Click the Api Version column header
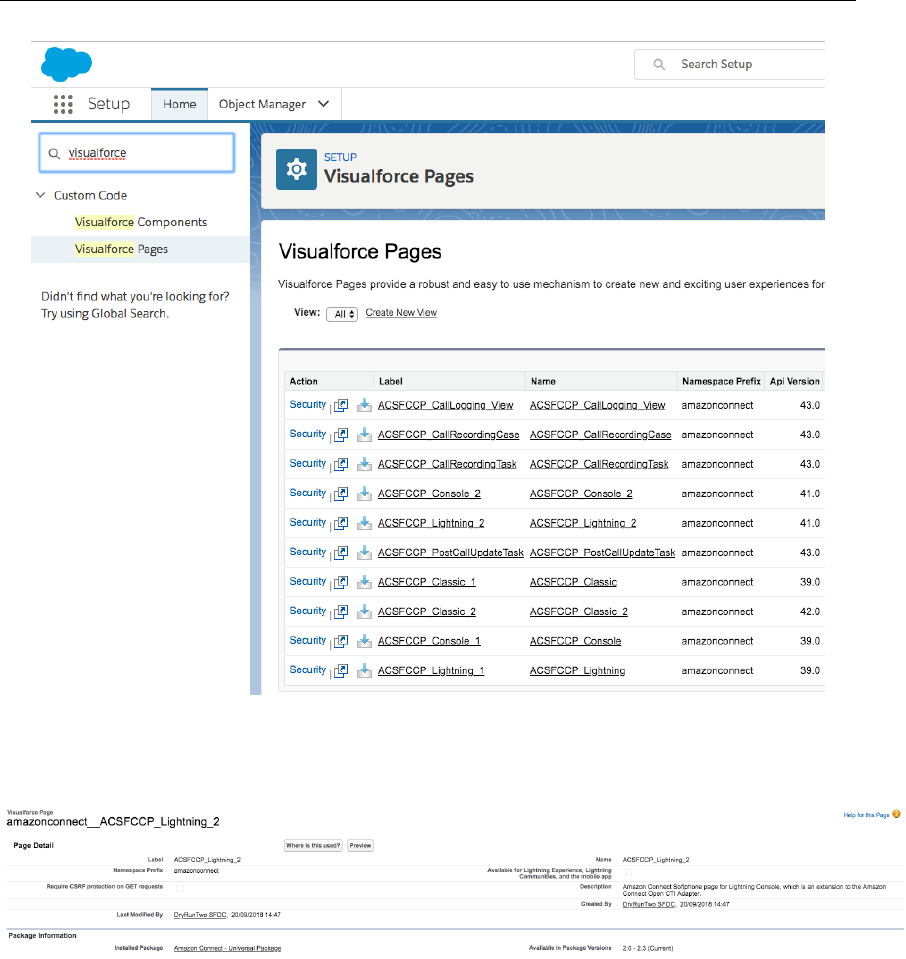 (x=795, y=381)
